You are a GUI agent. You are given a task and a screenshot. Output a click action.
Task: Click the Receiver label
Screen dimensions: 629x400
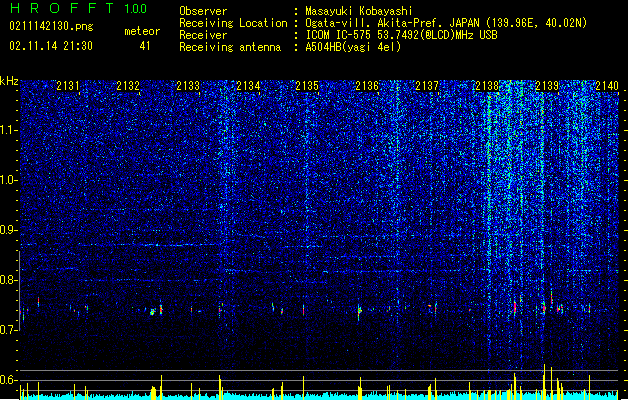pyautogui.click(x=203, y=35)
